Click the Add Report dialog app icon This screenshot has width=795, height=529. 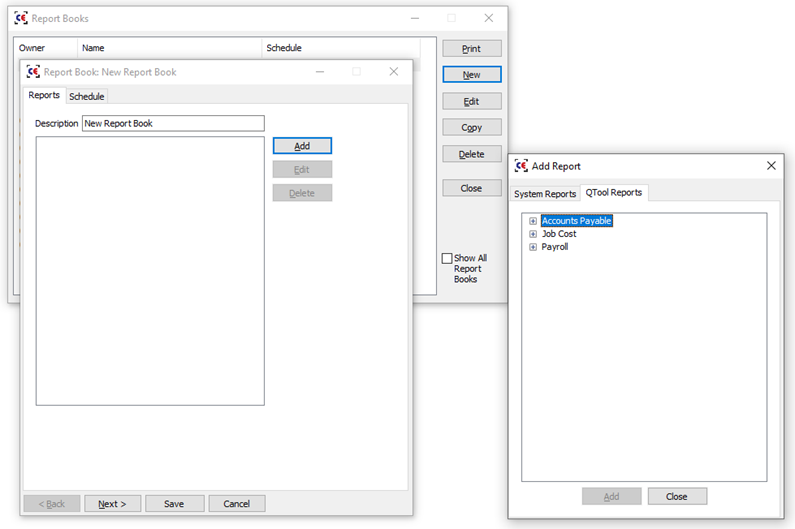[x=521, y=166]
